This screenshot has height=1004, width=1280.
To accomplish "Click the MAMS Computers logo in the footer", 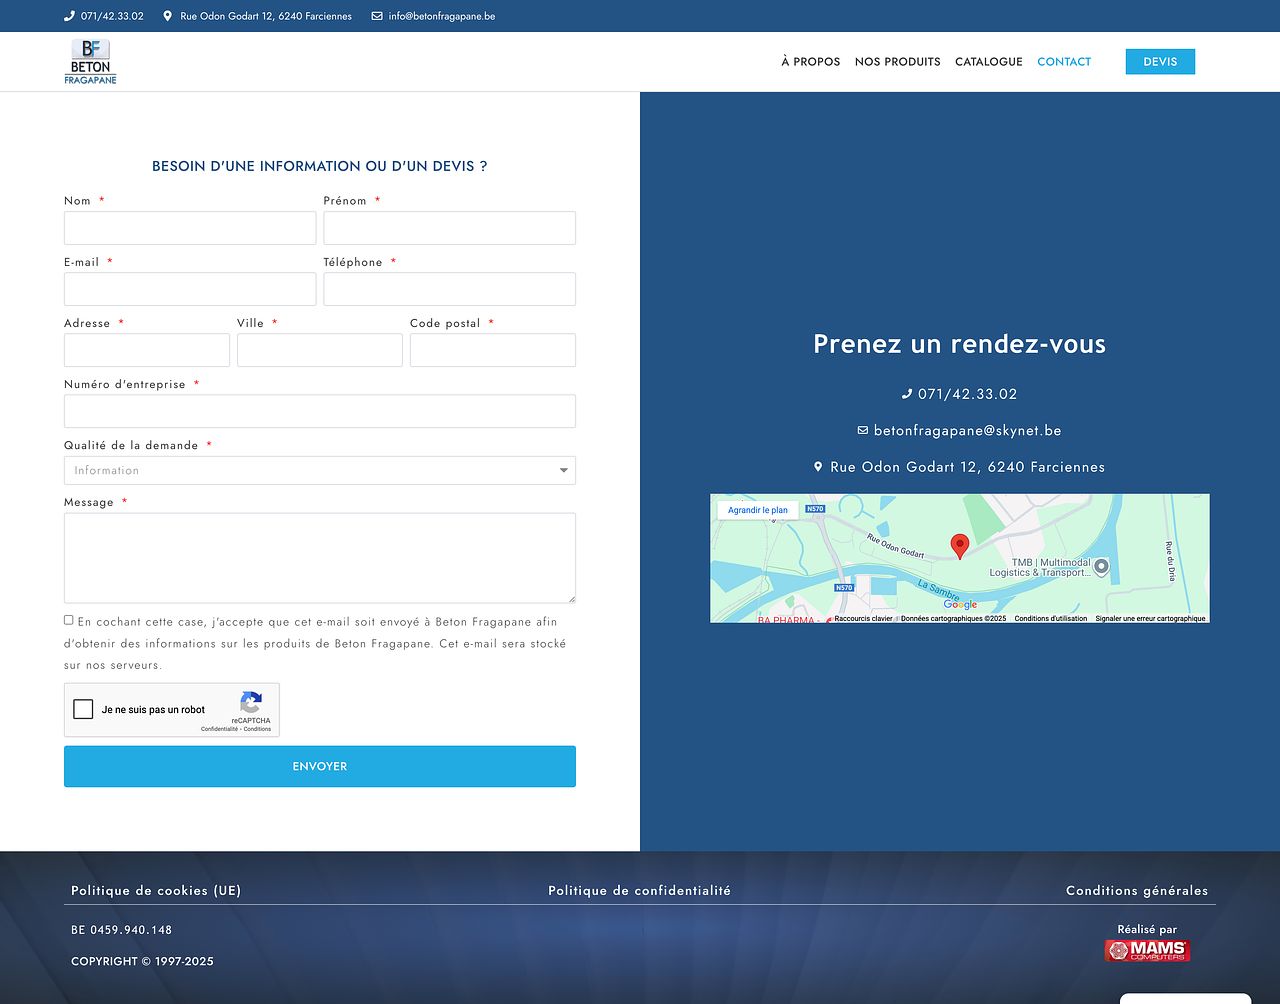I will [x=1146, y=948].
